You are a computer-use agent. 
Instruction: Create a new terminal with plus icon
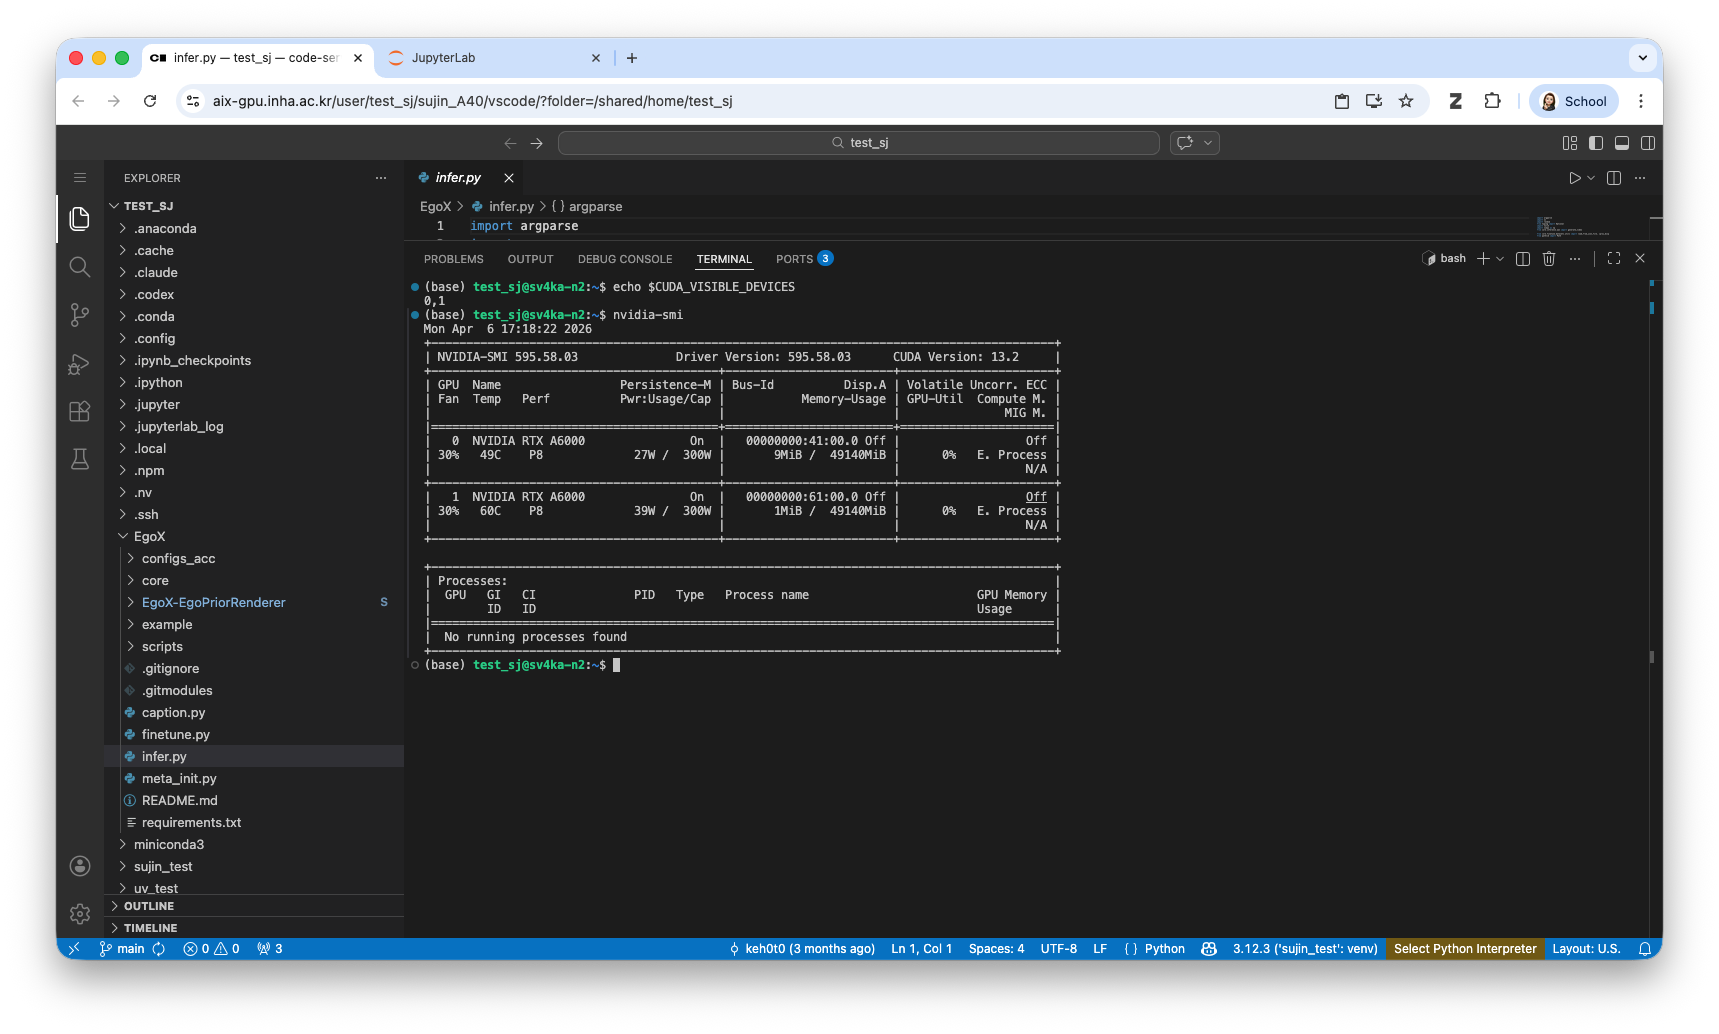[1483, 258]
